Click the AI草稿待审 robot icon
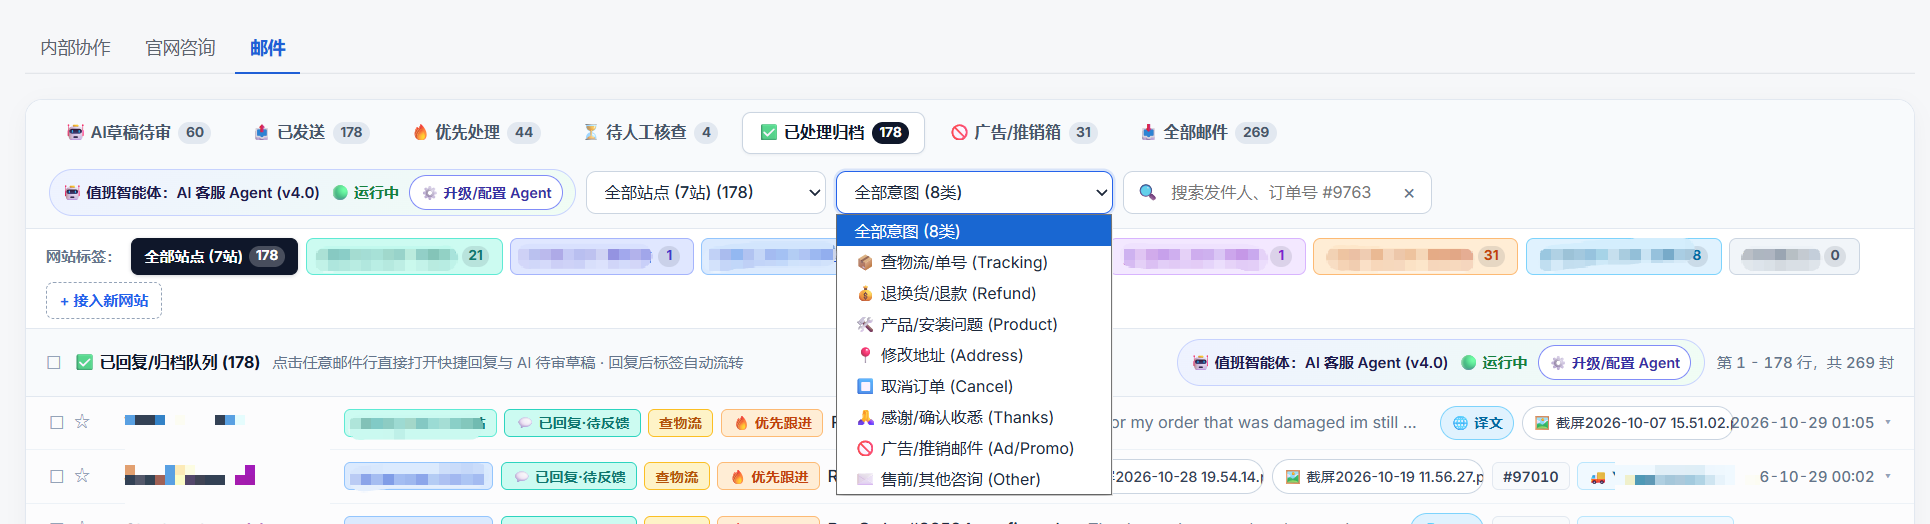Viewport: 1930px width, 524px height. tap(75, 132)
